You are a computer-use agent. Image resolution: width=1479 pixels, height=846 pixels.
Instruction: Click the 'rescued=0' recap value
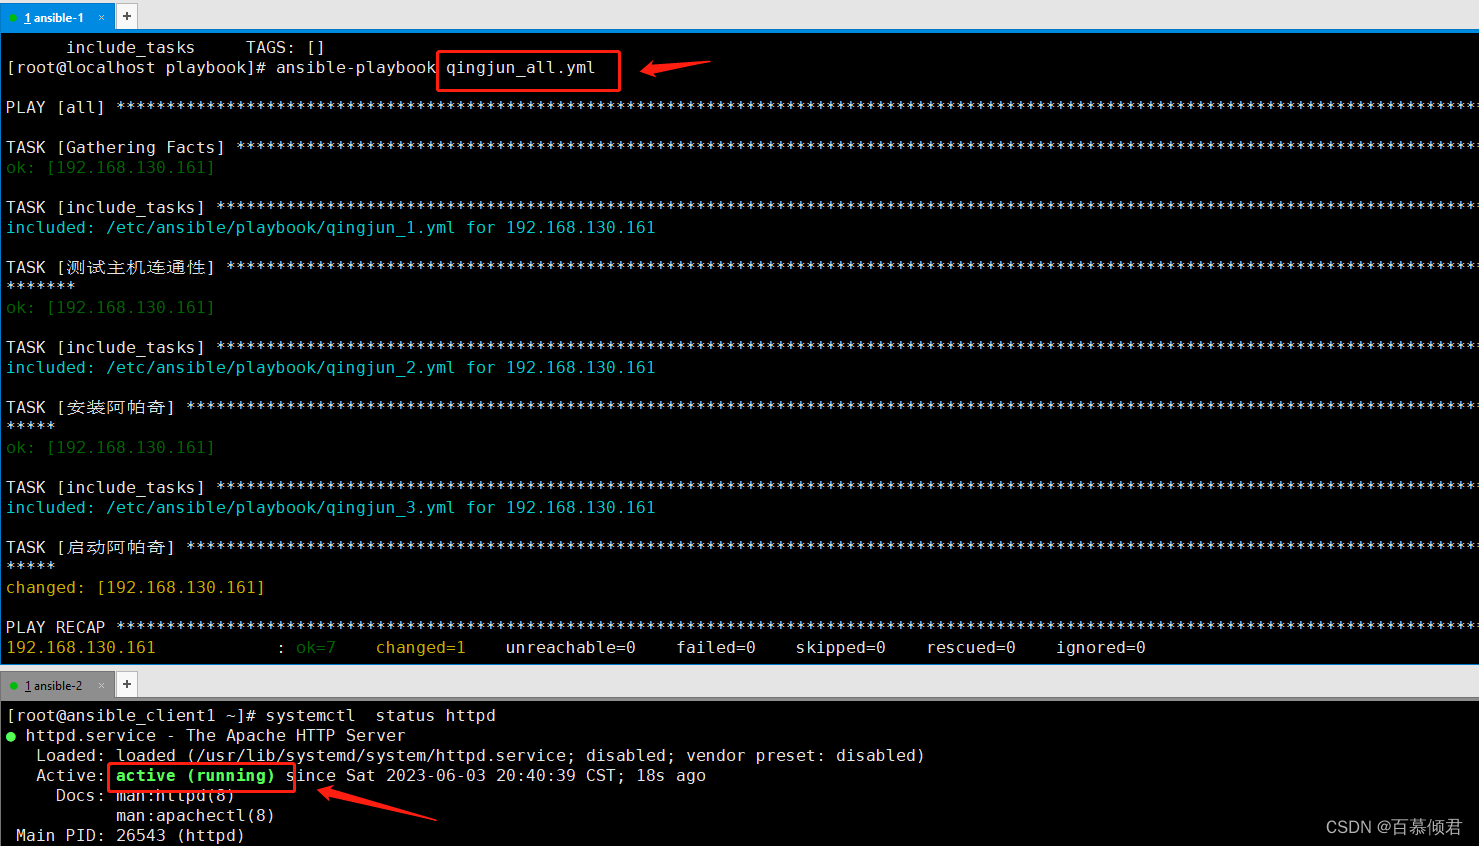pyautogui.click(x=971, y=647)
